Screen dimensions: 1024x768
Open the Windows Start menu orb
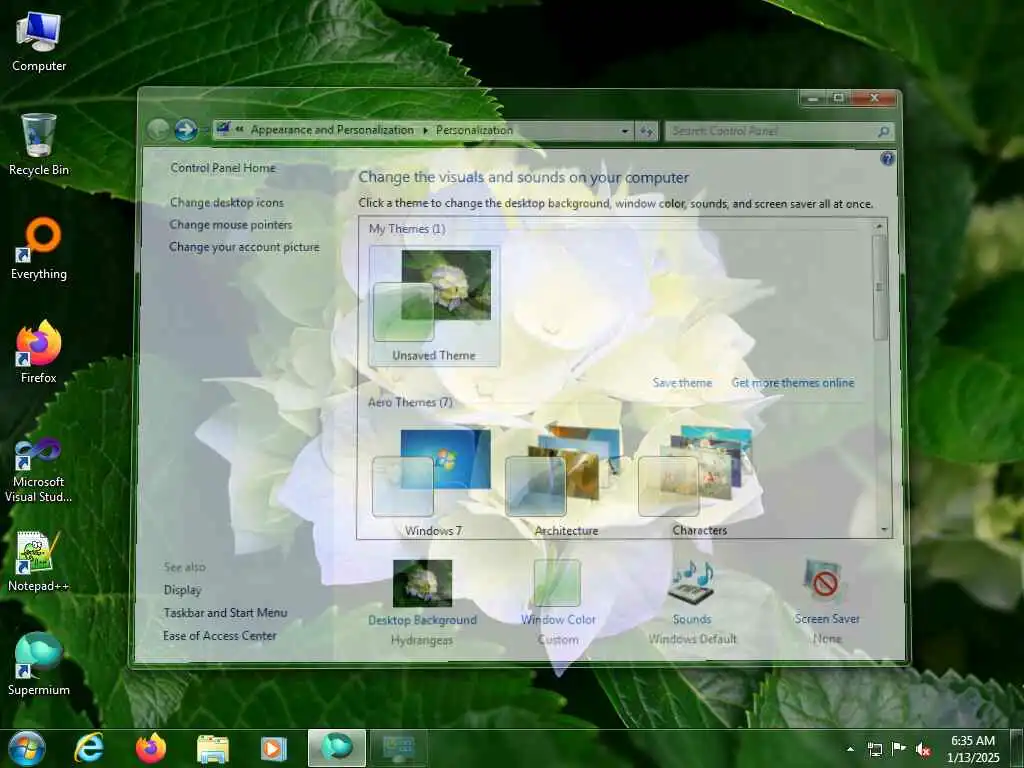coord(27,748)
